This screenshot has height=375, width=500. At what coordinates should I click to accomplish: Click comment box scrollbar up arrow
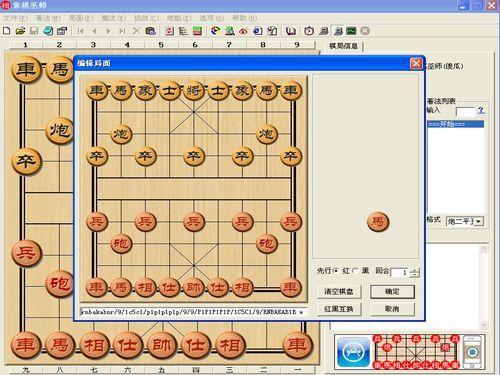coord(484,249)
